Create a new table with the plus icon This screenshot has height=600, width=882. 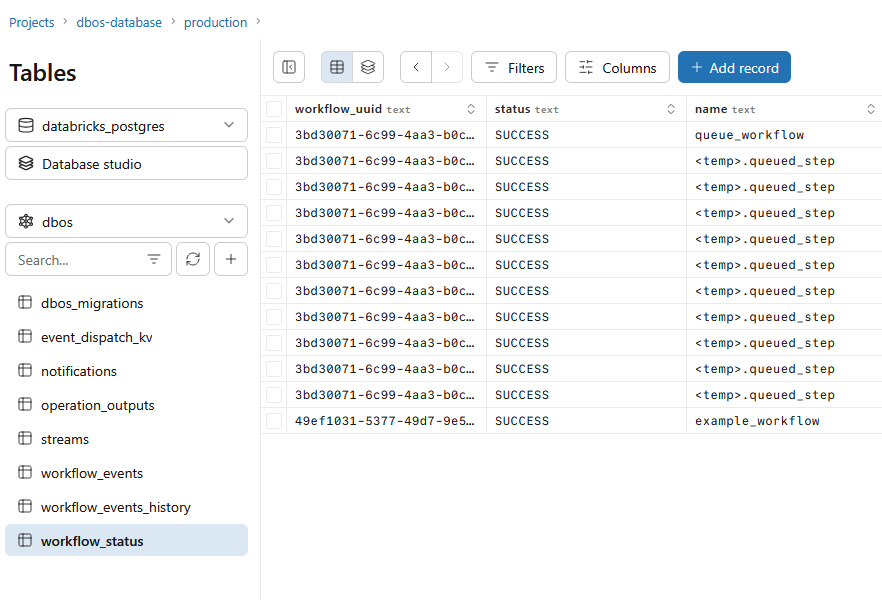(x=231, y=259)
